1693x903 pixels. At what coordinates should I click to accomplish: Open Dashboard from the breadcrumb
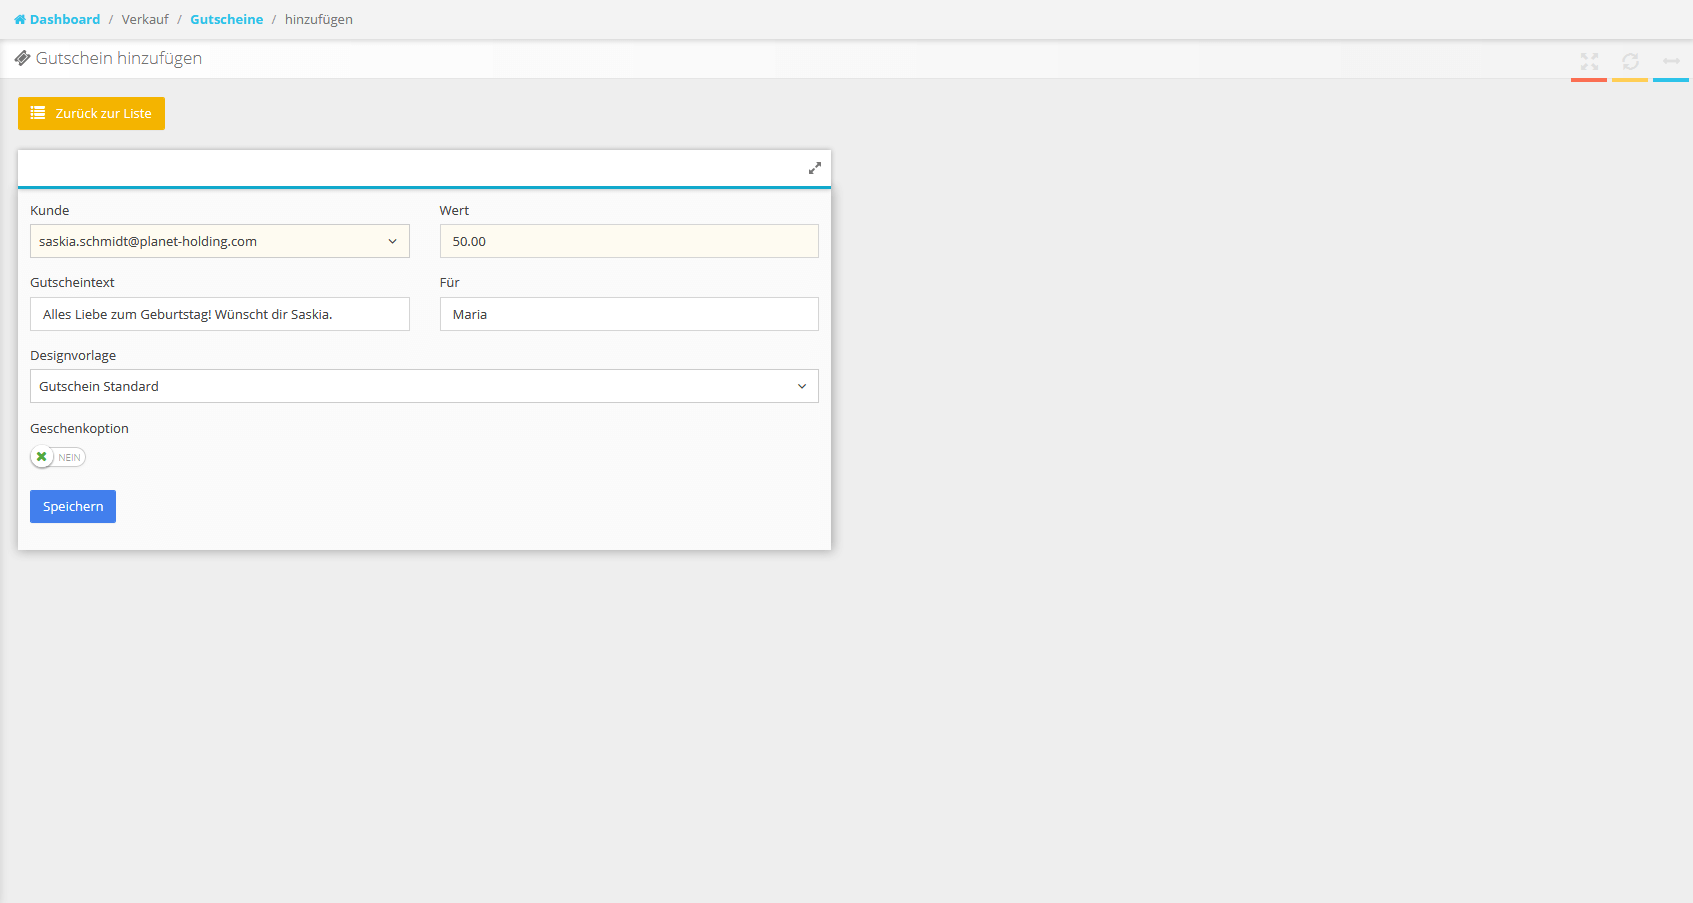pos(65,19)
